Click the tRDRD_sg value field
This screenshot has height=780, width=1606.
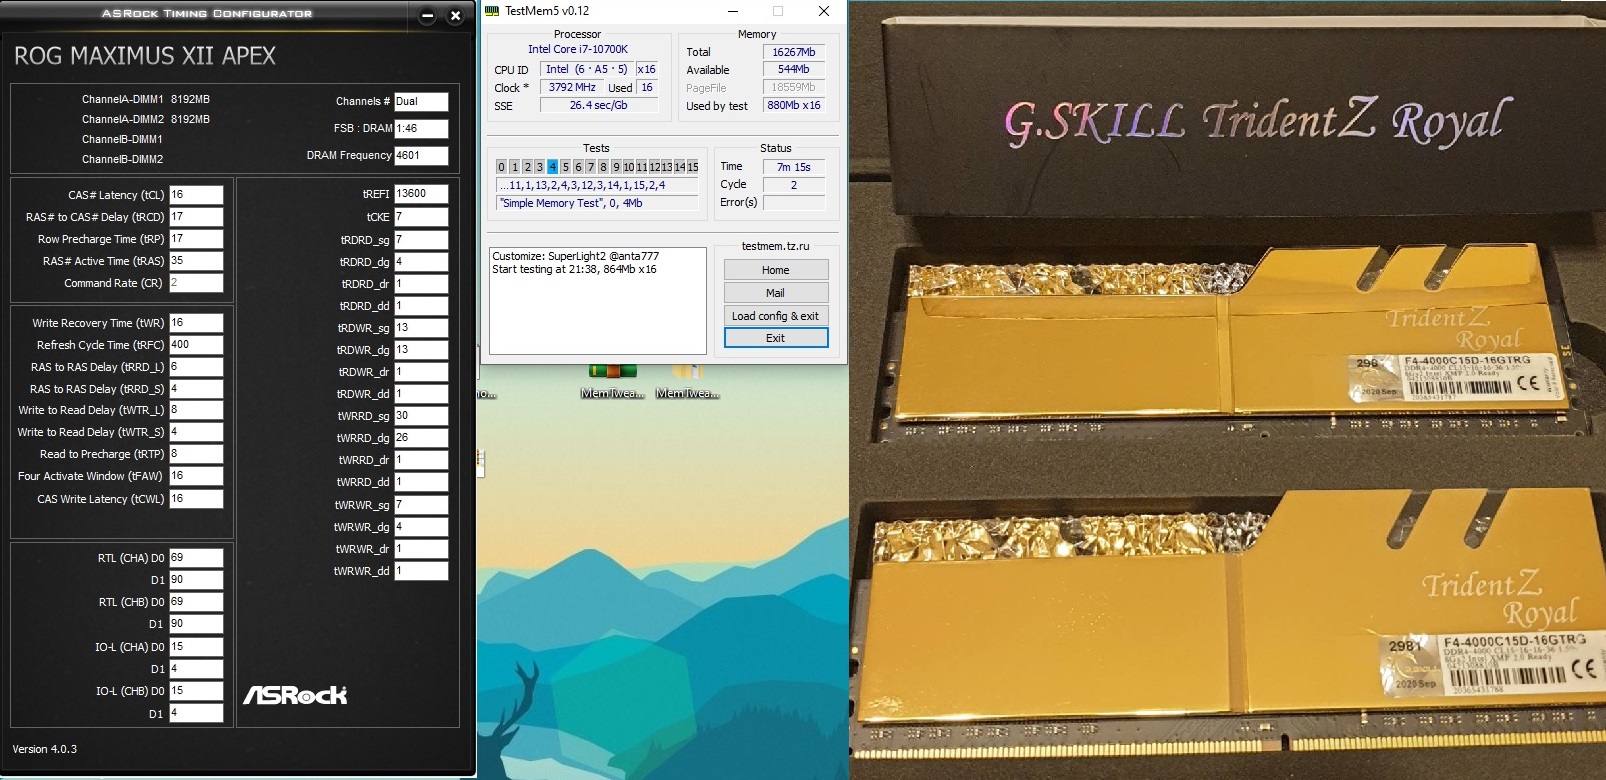[421, 240]
